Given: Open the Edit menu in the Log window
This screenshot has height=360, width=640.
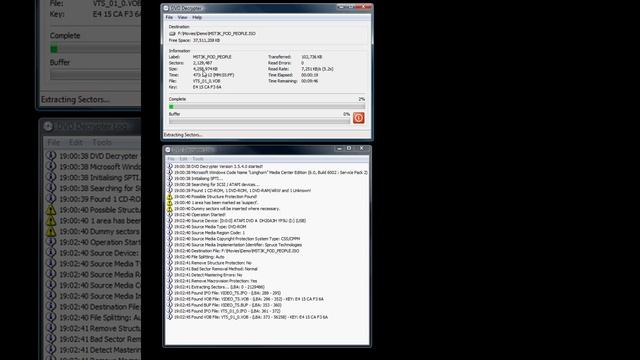Looking at the screenshot, I should [x=184, y=159].
